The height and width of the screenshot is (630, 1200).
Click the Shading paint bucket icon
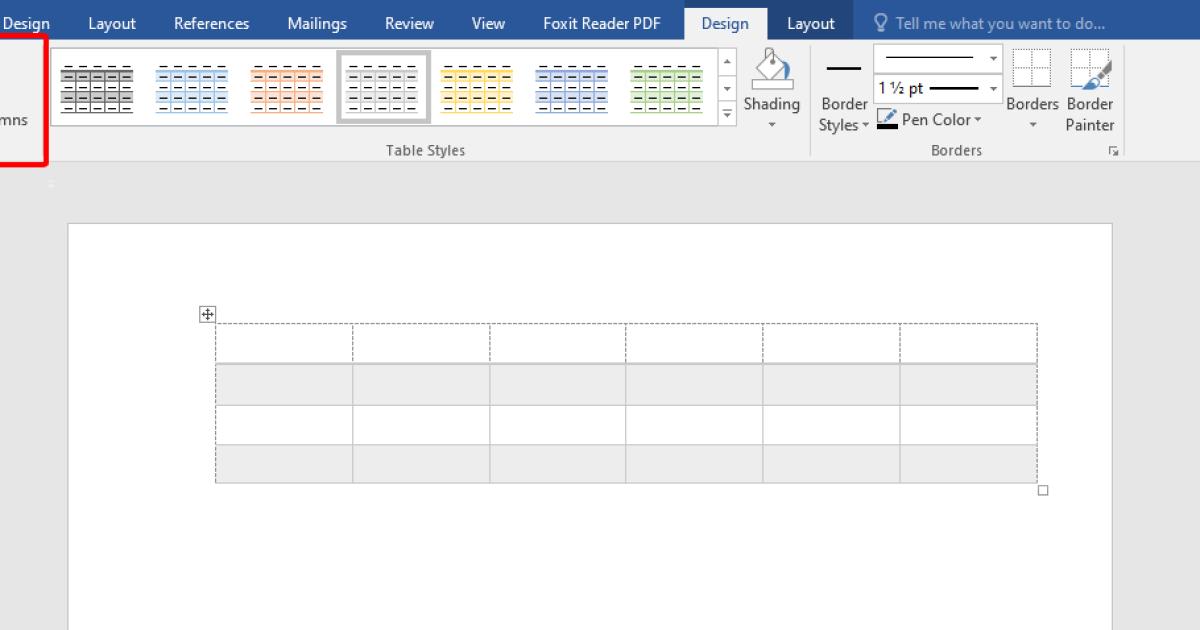point(771,70)
